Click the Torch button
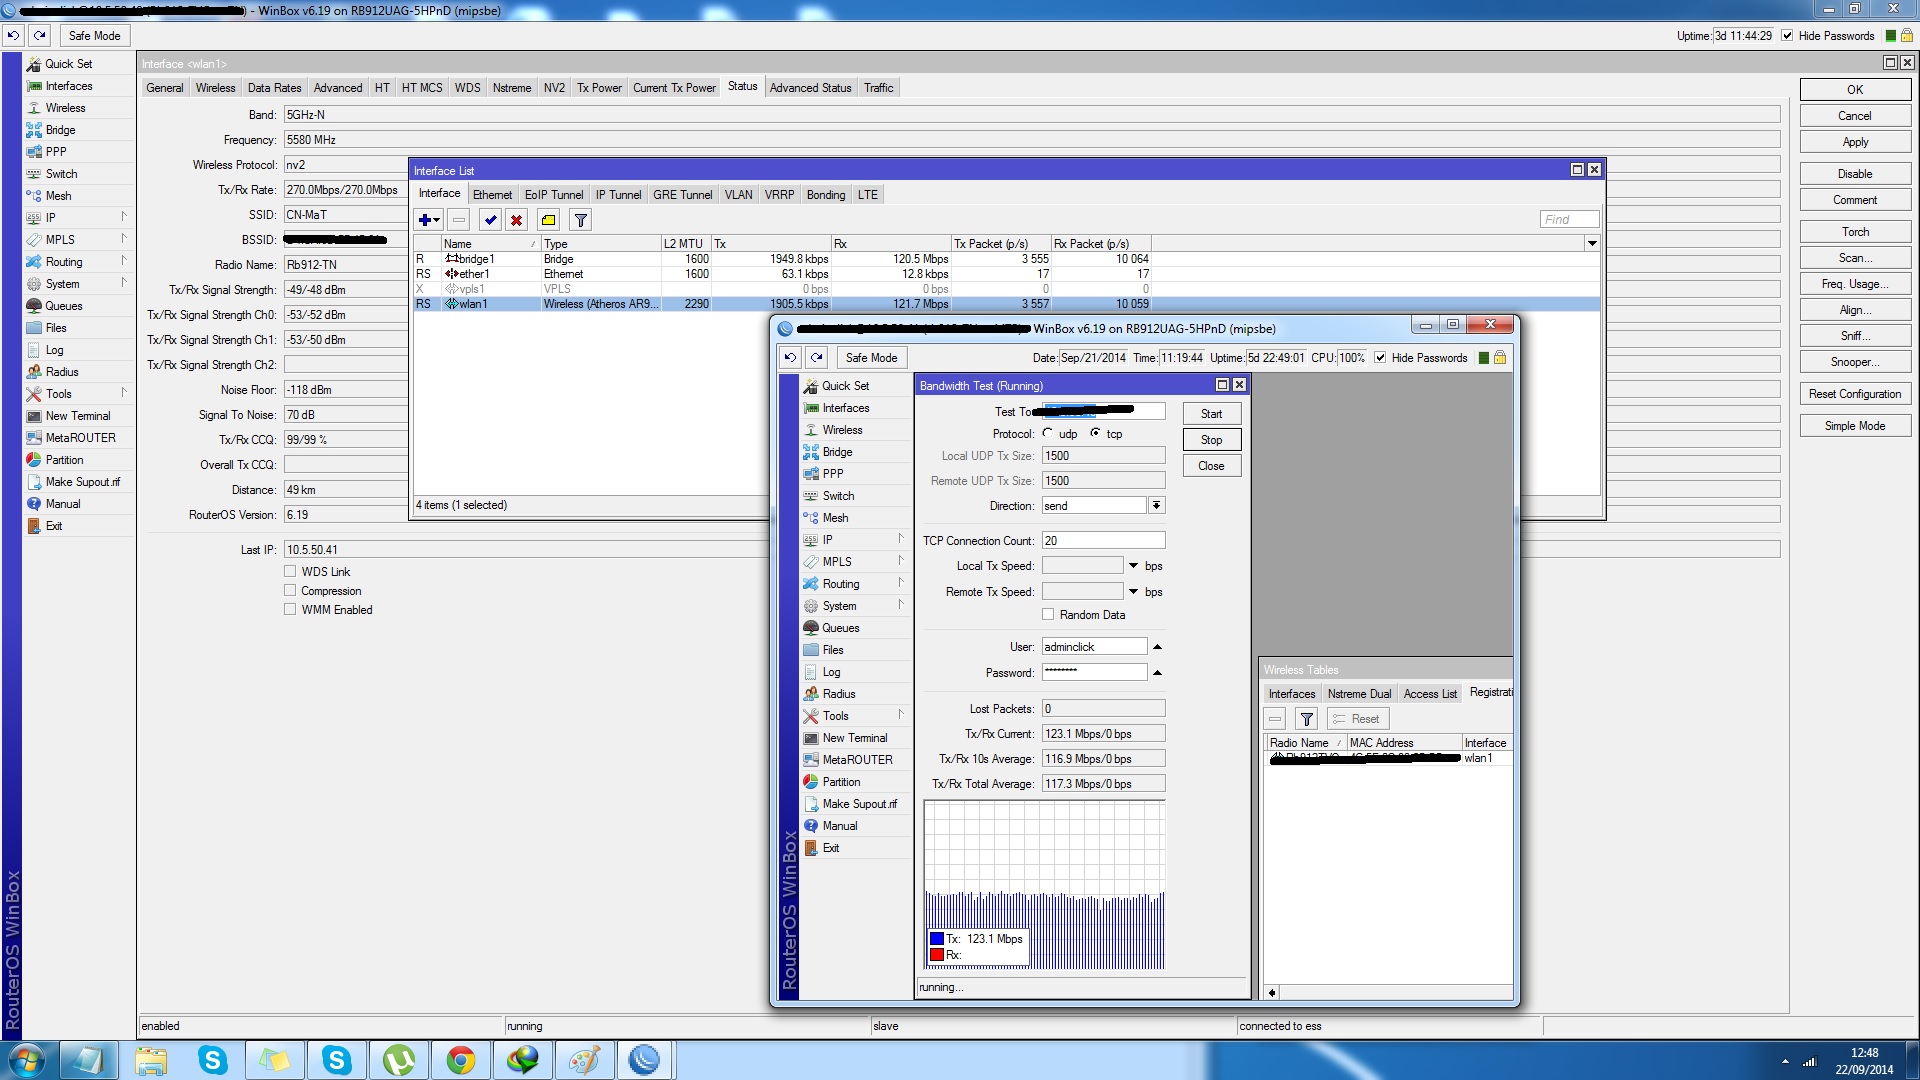 click(1854, 232)
